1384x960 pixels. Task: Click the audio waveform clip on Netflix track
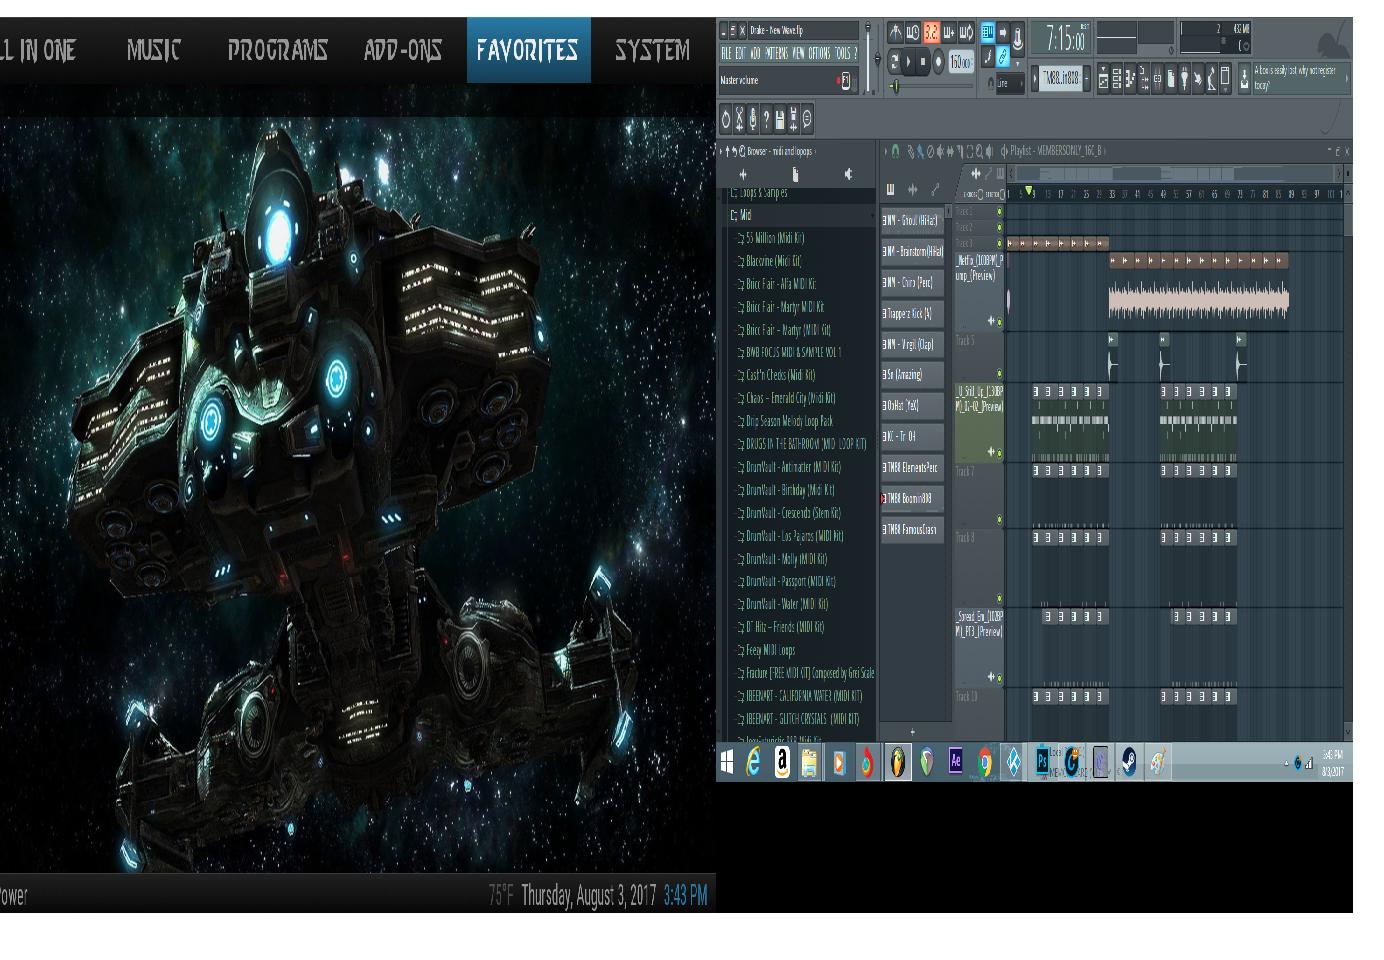[1198, 300]
